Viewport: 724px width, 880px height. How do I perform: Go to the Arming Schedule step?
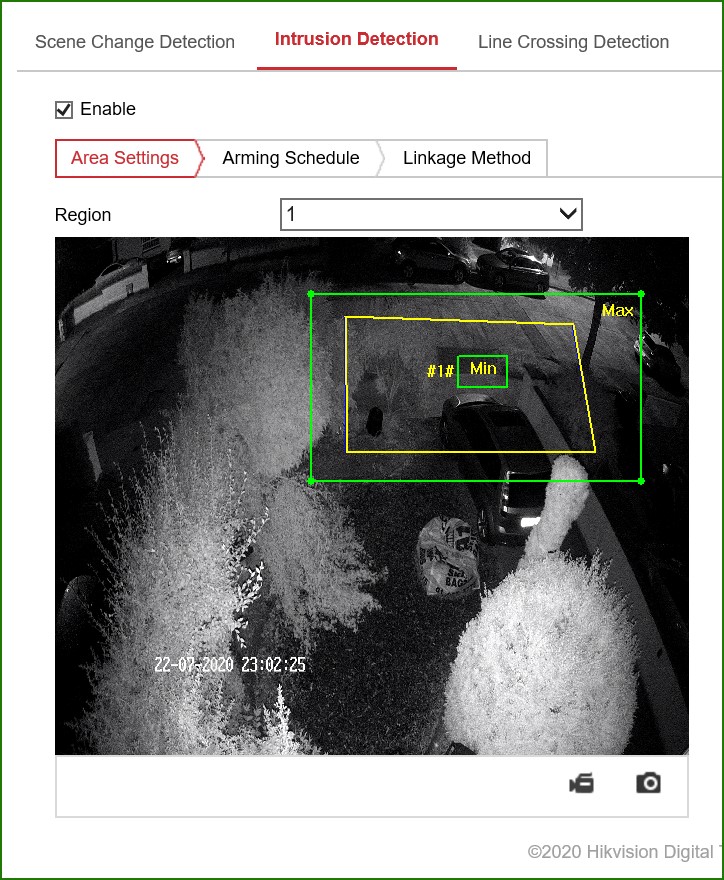click(x=290, y=158)
